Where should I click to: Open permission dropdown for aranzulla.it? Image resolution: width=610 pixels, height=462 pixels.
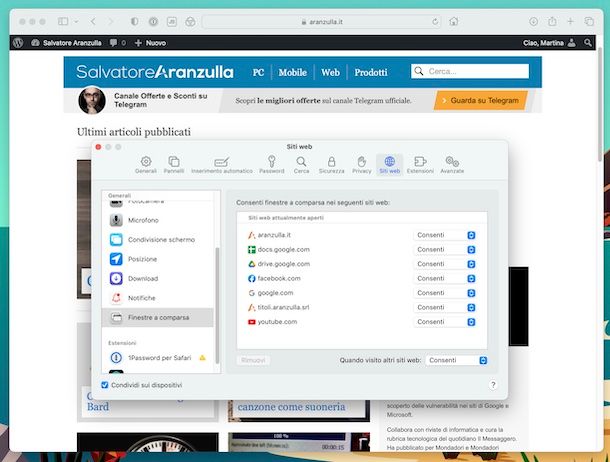(444, 235)
